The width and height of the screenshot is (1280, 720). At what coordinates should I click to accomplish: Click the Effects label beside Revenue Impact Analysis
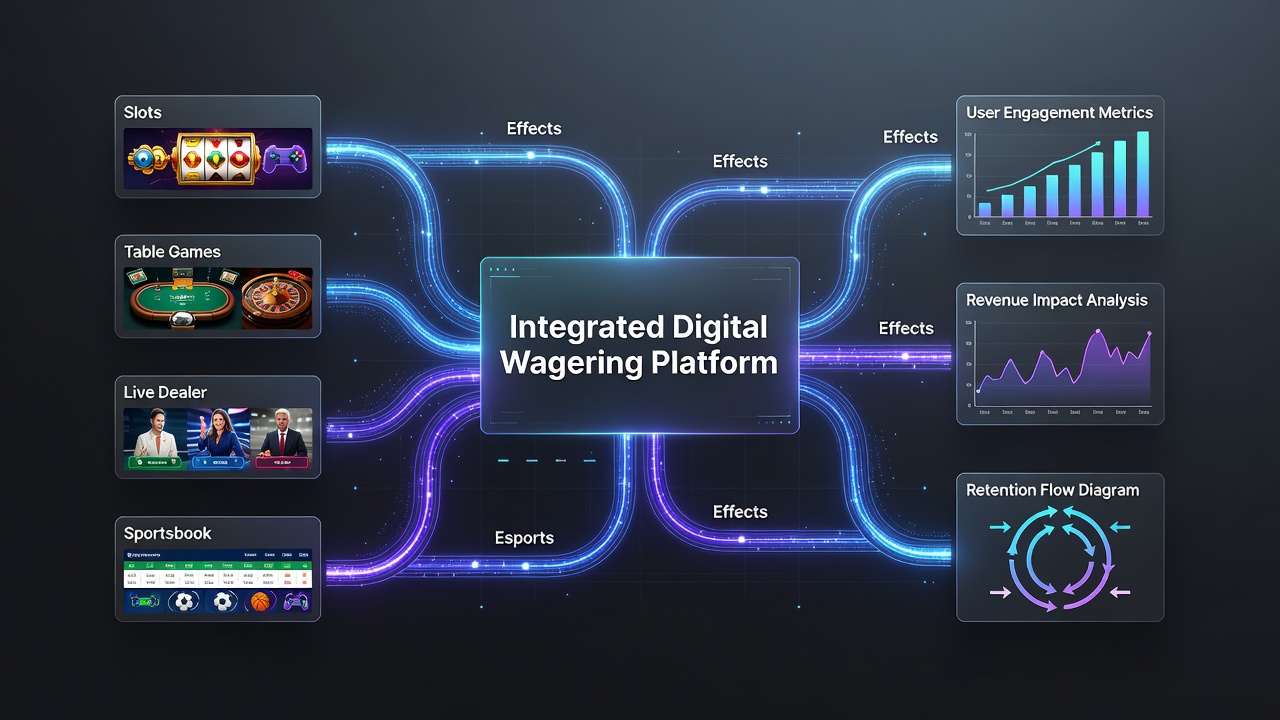(x=906, y=328)
